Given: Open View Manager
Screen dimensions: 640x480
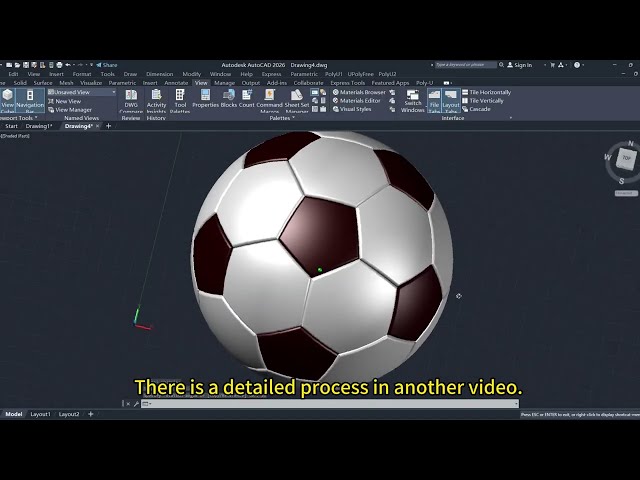Looking at the screenshot, I should [70, 110].
